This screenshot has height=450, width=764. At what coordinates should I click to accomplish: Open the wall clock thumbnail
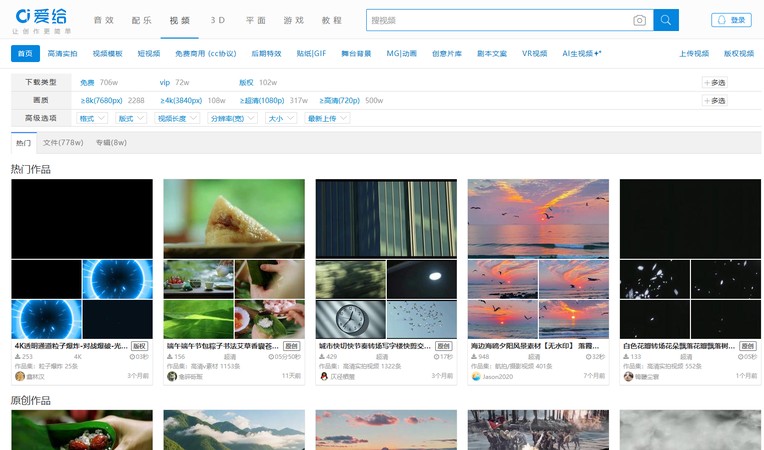[351, 319]
